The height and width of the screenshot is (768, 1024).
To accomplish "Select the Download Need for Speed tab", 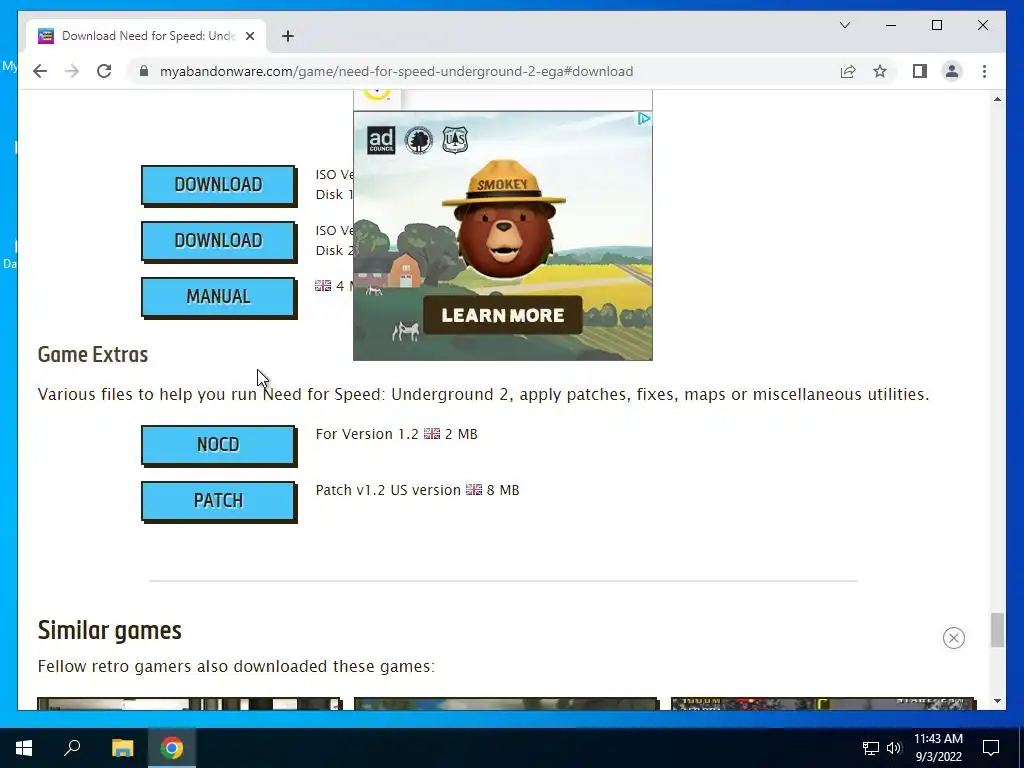I will (146, 36).
